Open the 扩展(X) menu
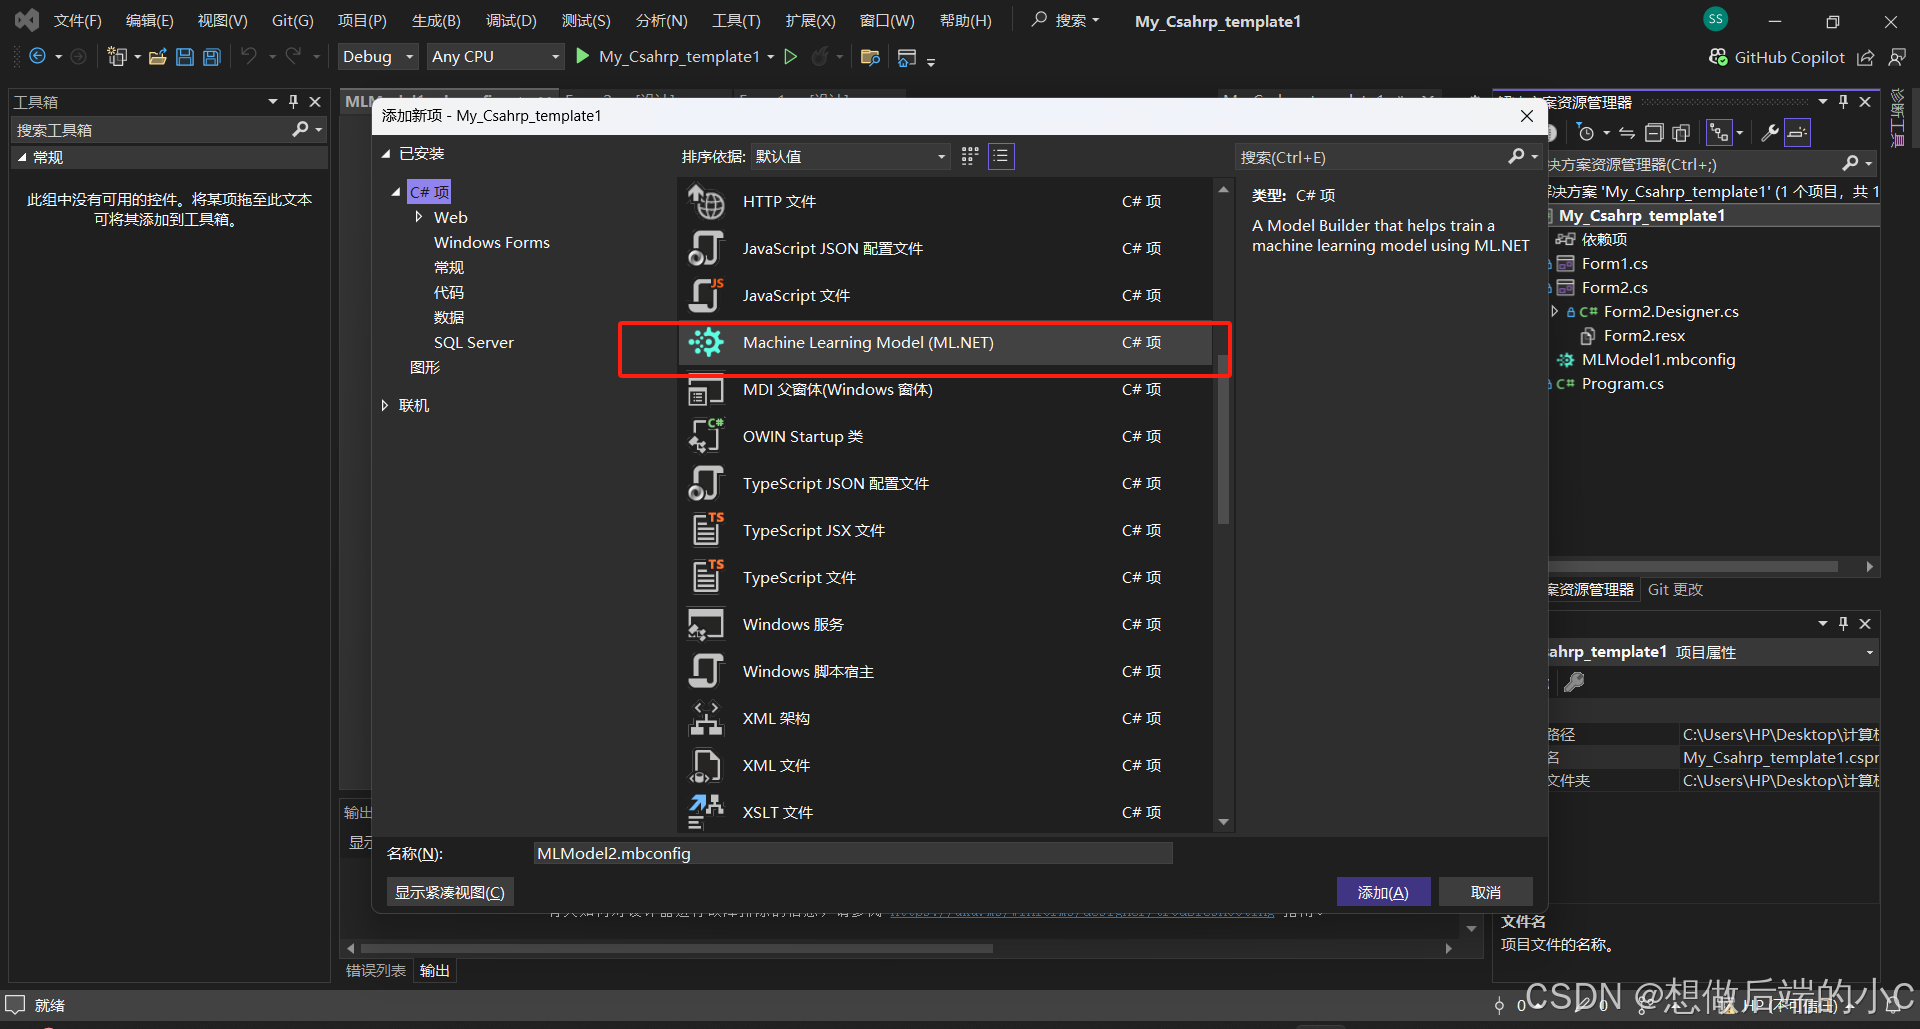This screenshot has width=1920, height=1029. point(810,21)
